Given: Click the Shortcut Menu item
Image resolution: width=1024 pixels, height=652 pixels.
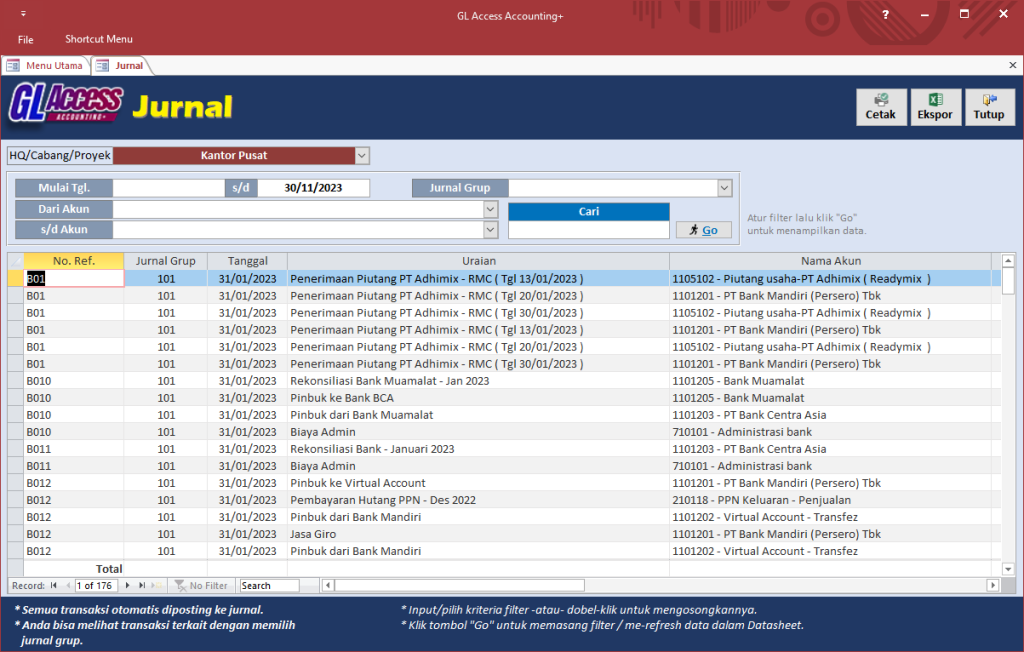Looking at the screenshot, I should tap(99, 40).
